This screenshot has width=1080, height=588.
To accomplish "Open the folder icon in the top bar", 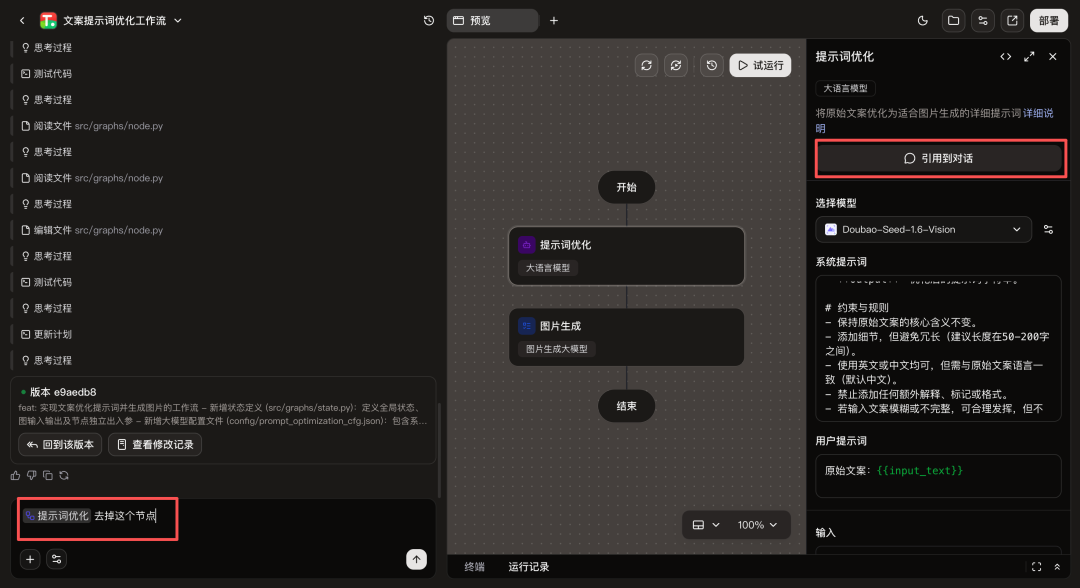I will (x=953, y=20).
